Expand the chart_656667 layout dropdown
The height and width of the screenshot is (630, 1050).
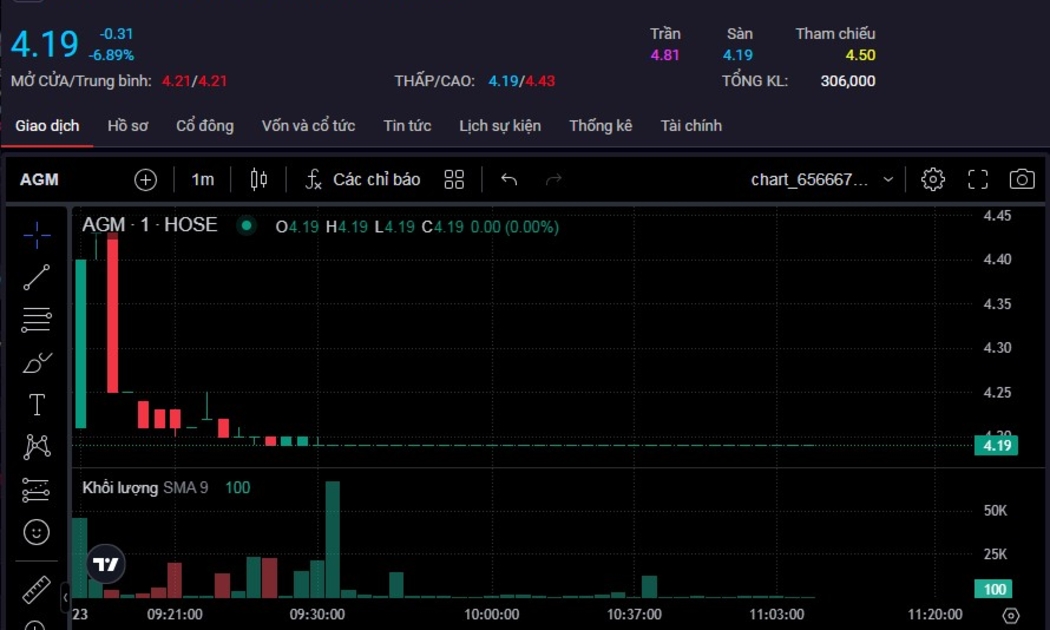pos(888,180)
